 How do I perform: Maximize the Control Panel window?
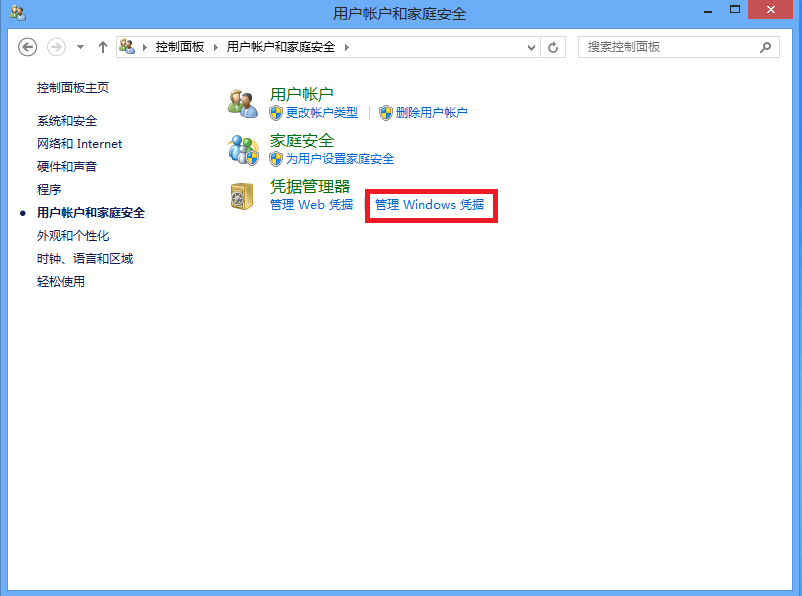tap(735, 10)
